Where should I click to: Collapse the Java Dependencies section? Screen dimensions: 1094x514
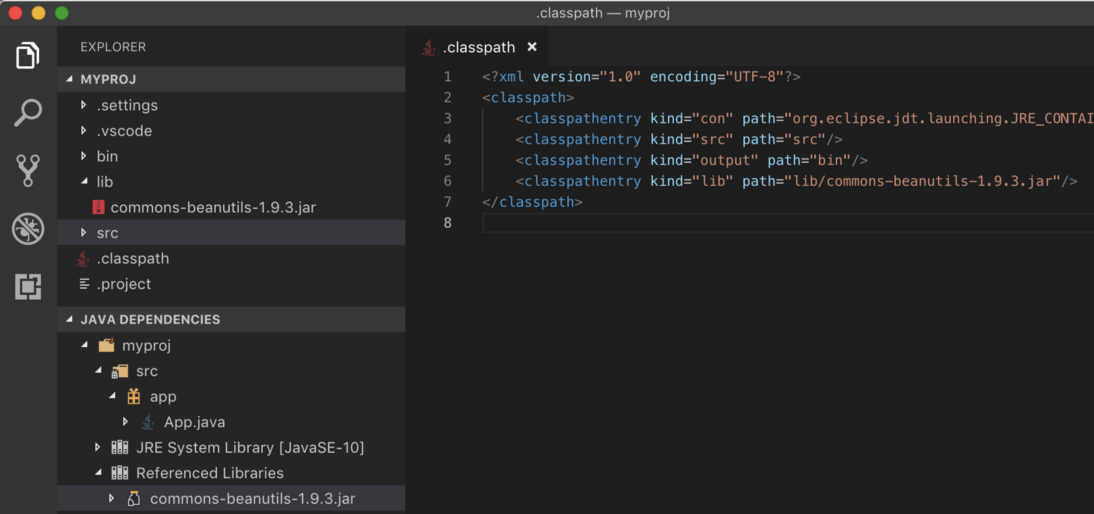tap(70, 320)
